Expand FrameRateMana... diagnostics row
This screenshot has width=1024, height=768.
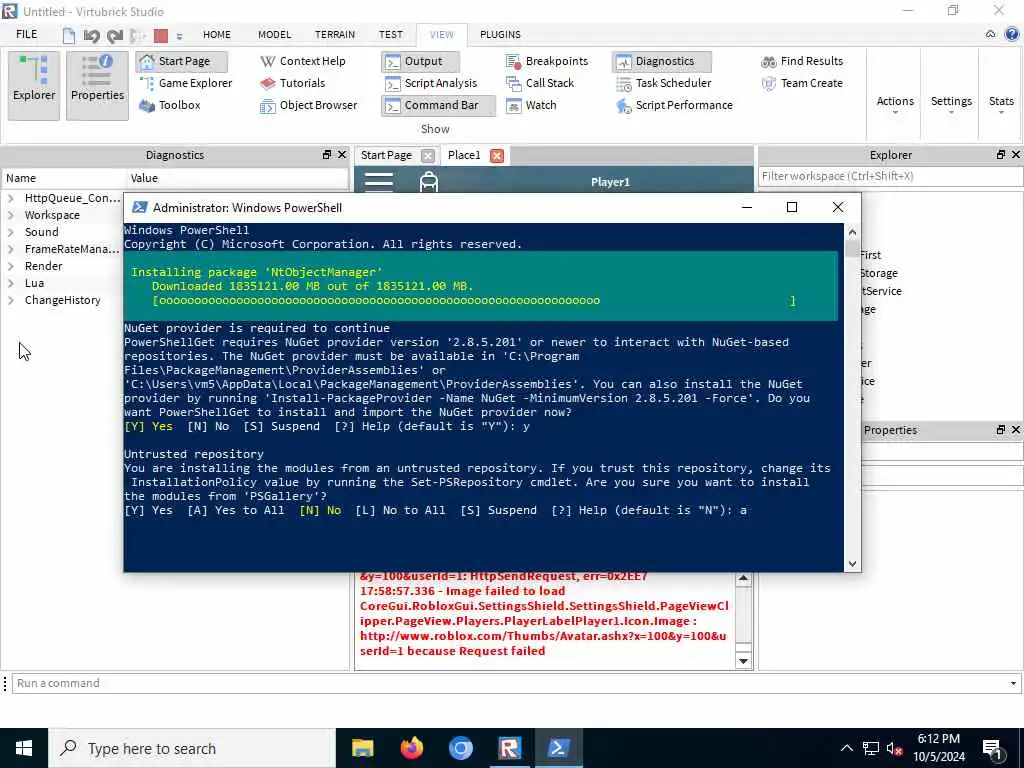(x=10, y=249)
